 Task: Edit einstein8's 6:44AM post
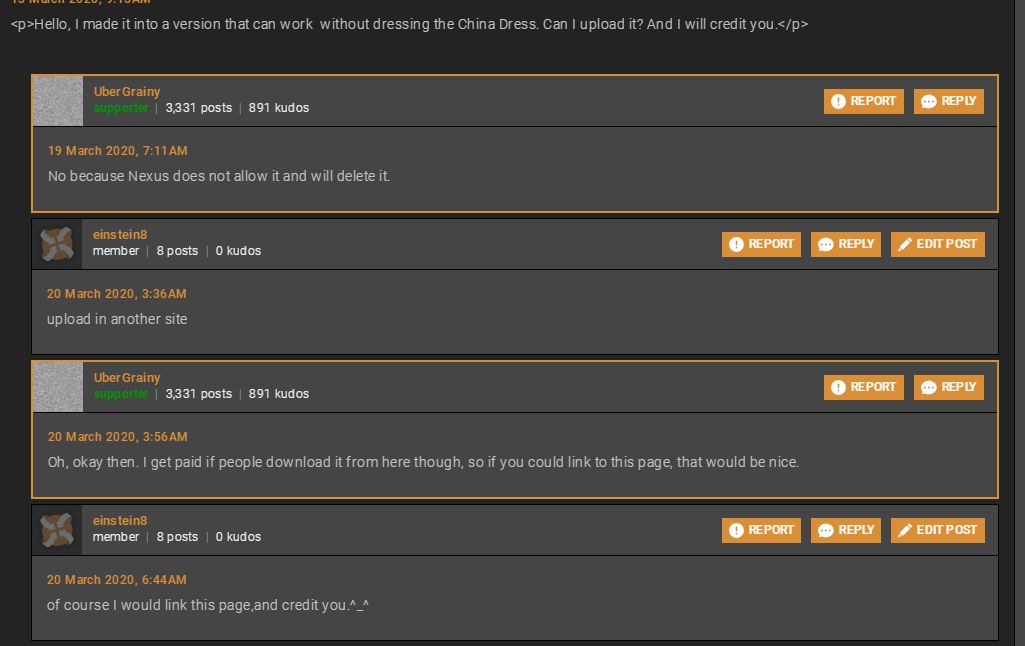click(938, 530)
